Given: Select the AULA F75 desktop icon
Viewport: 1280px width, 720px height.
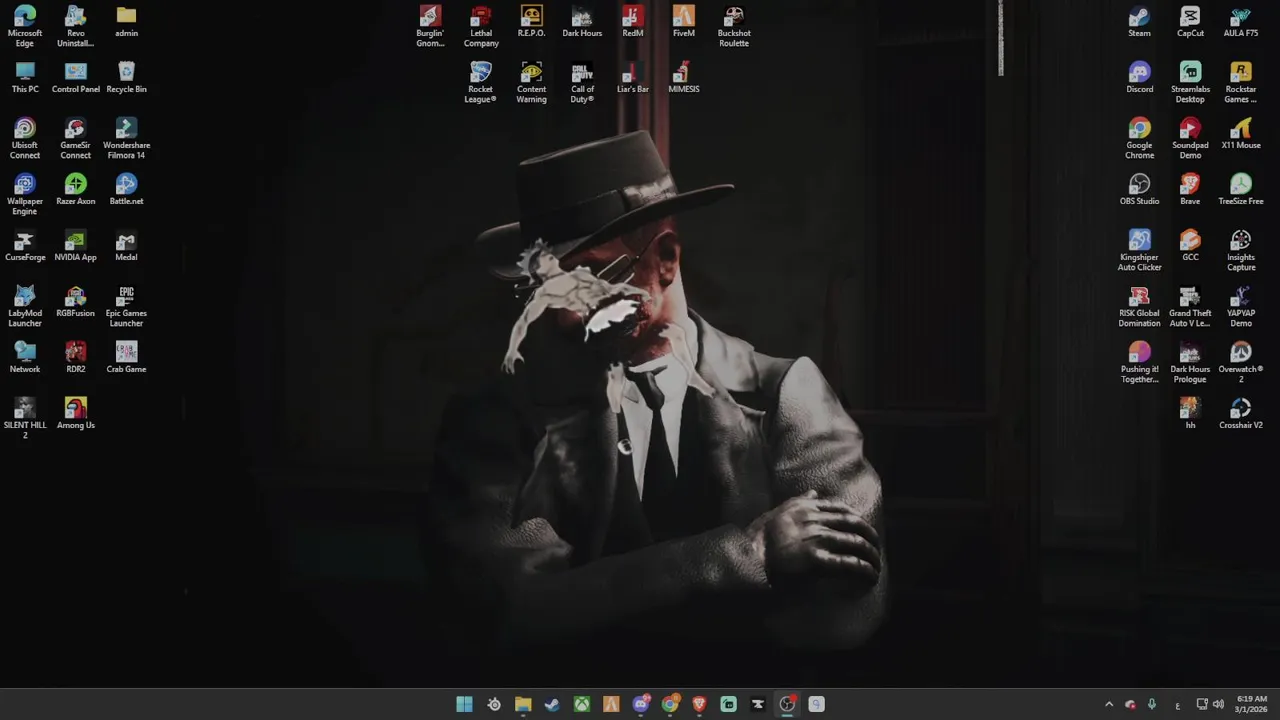Looking at the screenshot, I should point(1241,21).
